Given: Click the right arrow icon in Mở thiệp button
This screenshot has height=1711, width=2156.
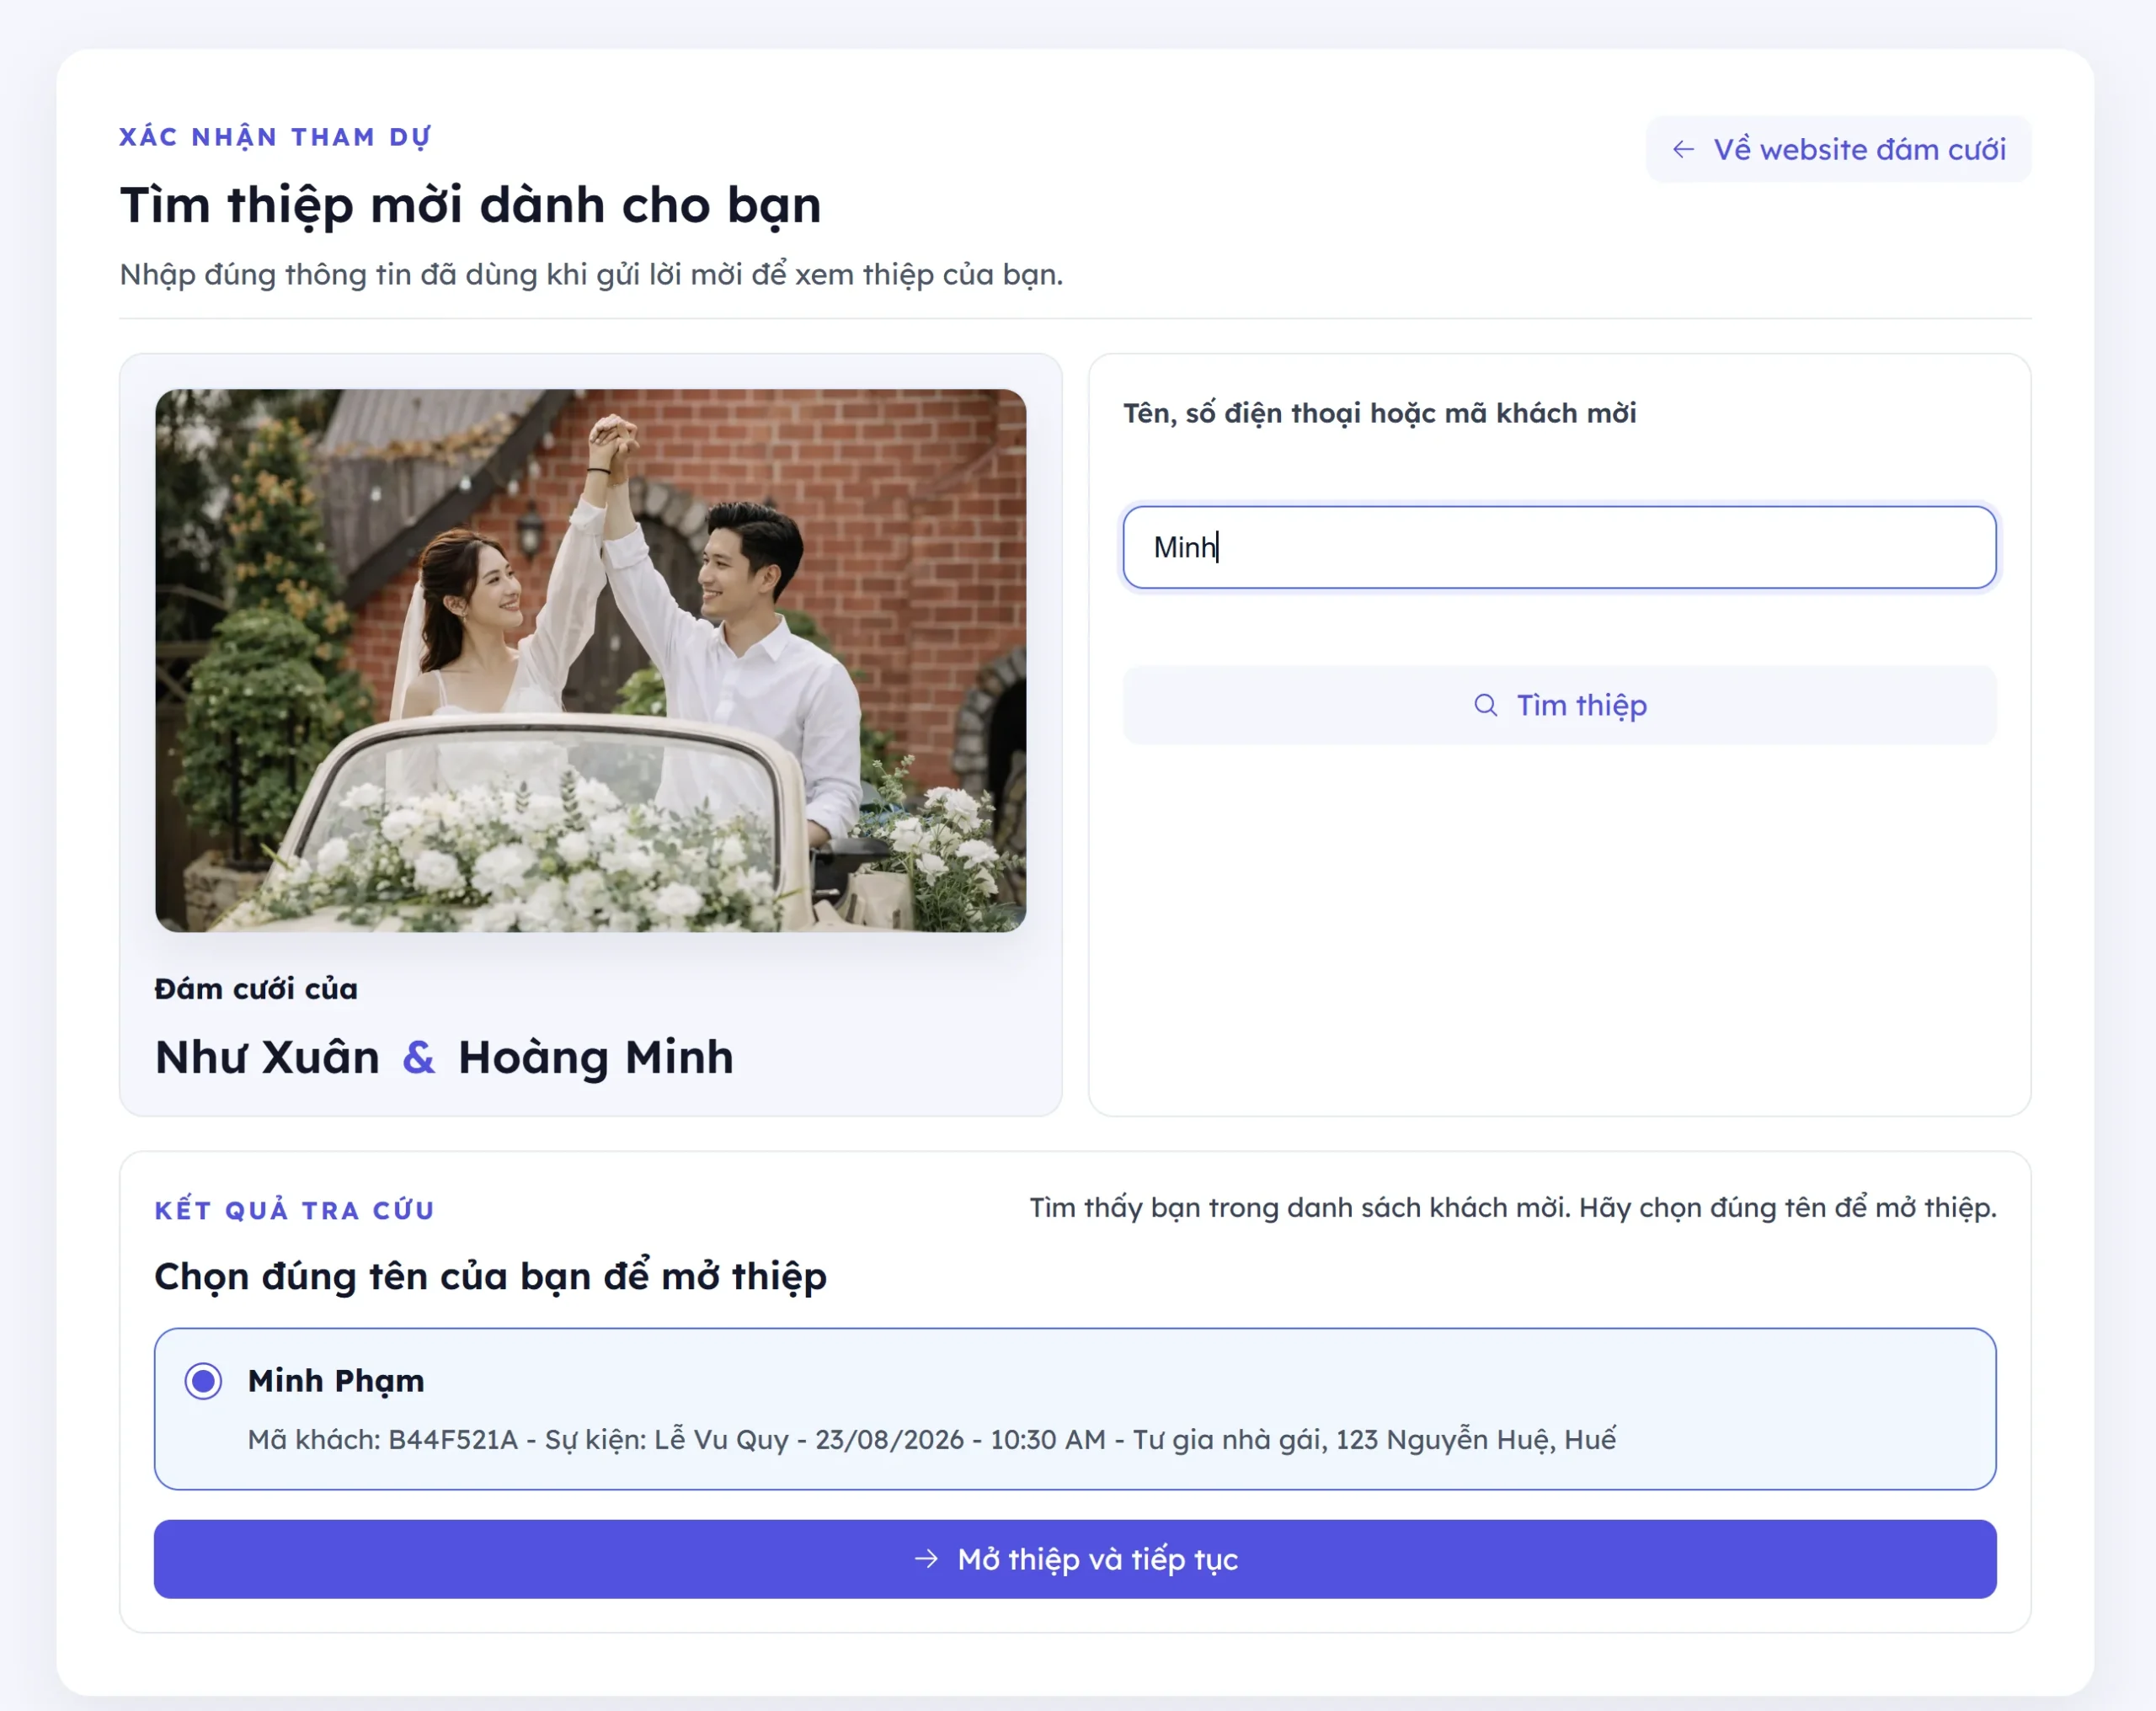Looking at the screenshot, I should coord(926,1559).
